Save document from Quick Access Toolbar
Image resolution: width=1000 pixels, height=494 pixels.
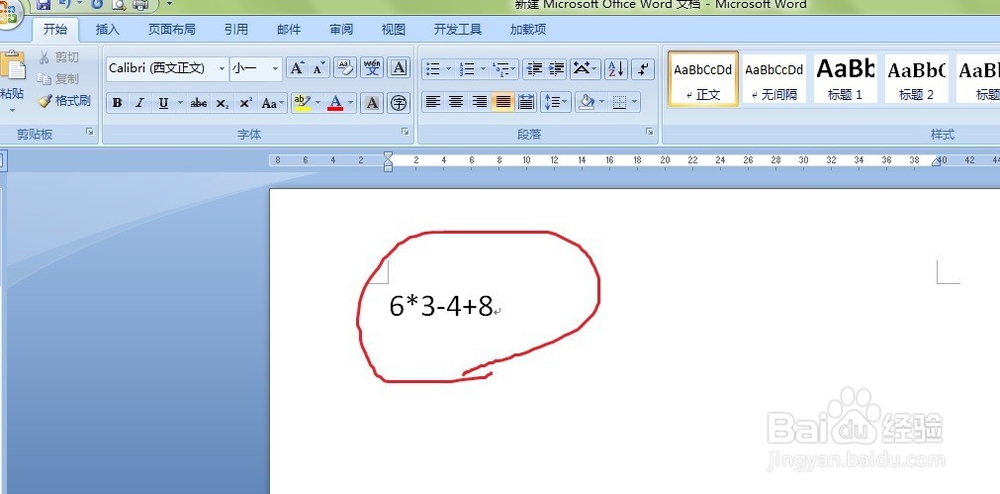click(x=43, y=5)
